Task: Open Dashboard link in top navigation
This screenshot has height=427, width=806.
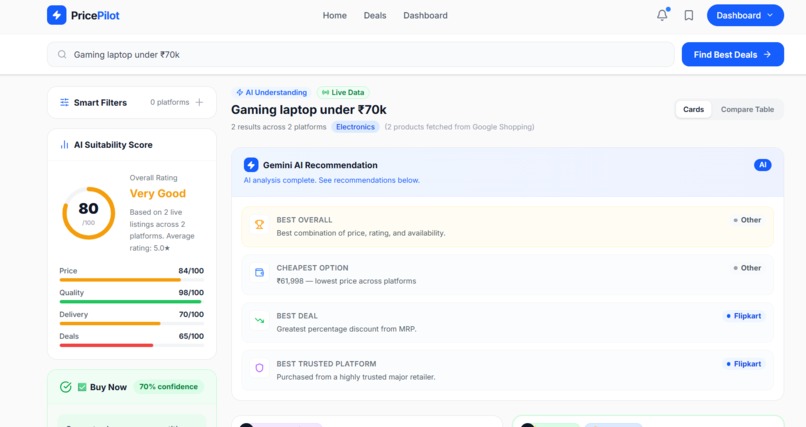Action: pos(425,15)
